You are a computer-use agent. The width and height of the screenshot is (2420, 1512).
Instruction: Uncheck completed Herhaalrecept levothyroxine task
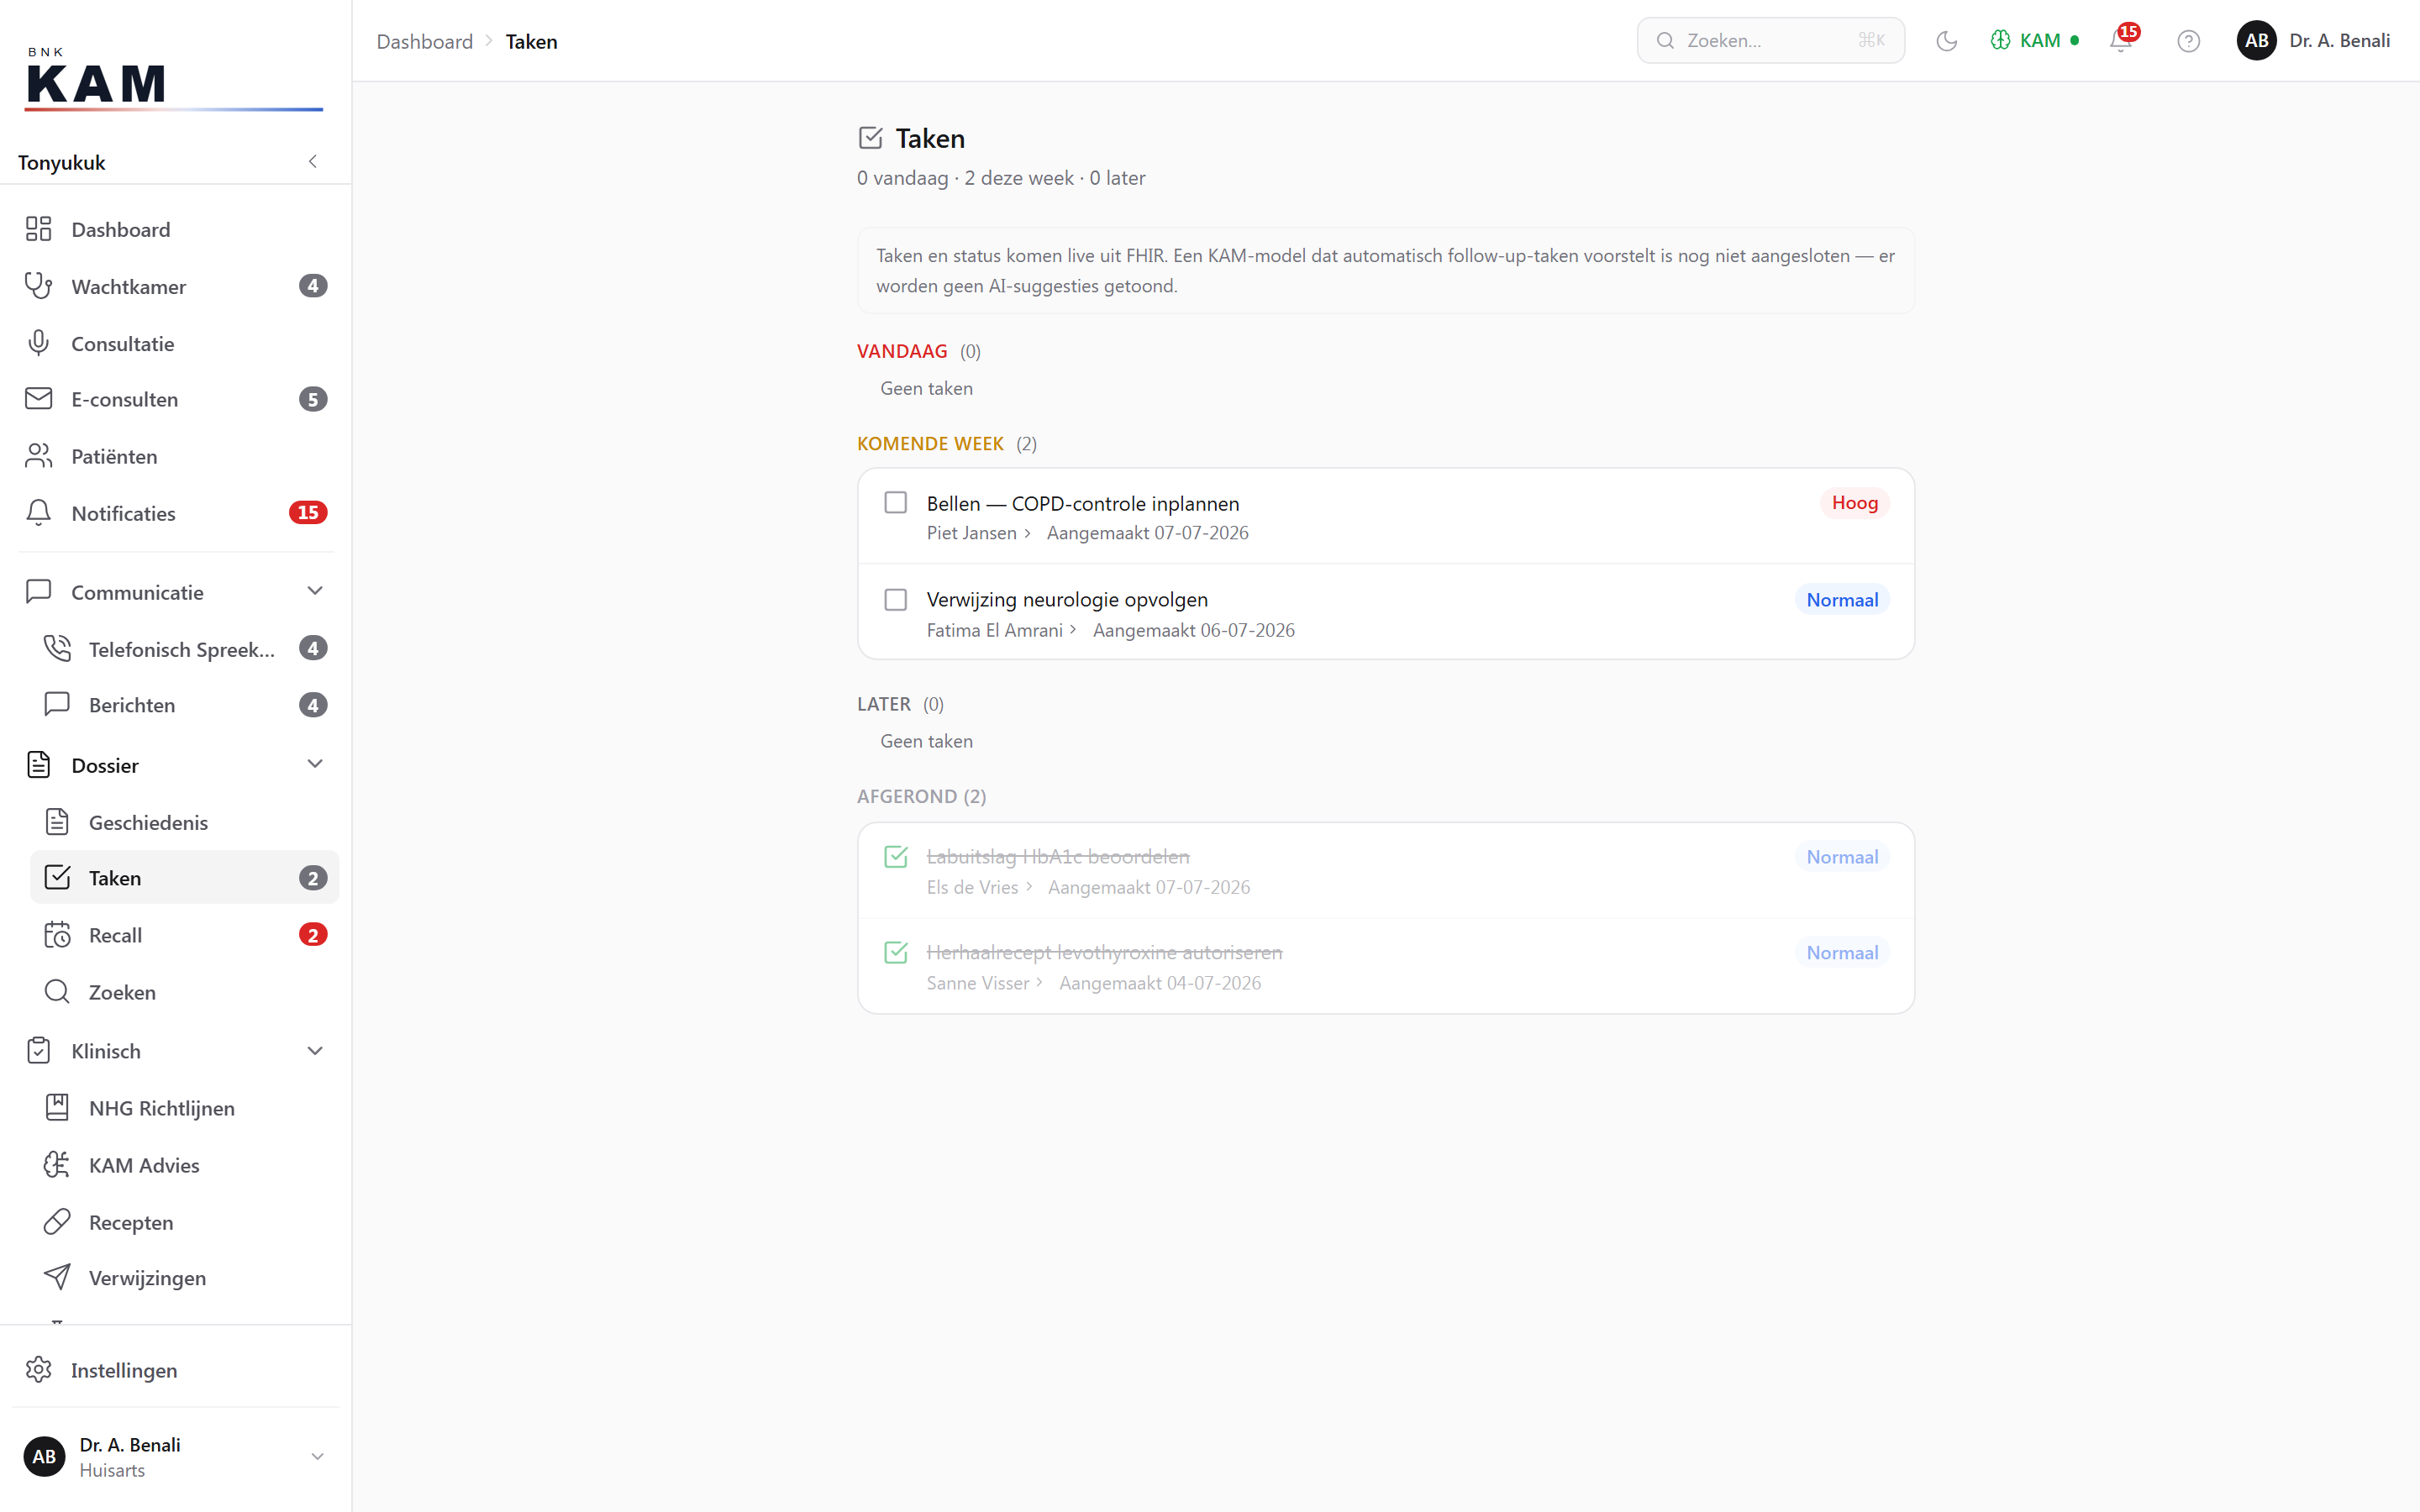pos(895,953)
